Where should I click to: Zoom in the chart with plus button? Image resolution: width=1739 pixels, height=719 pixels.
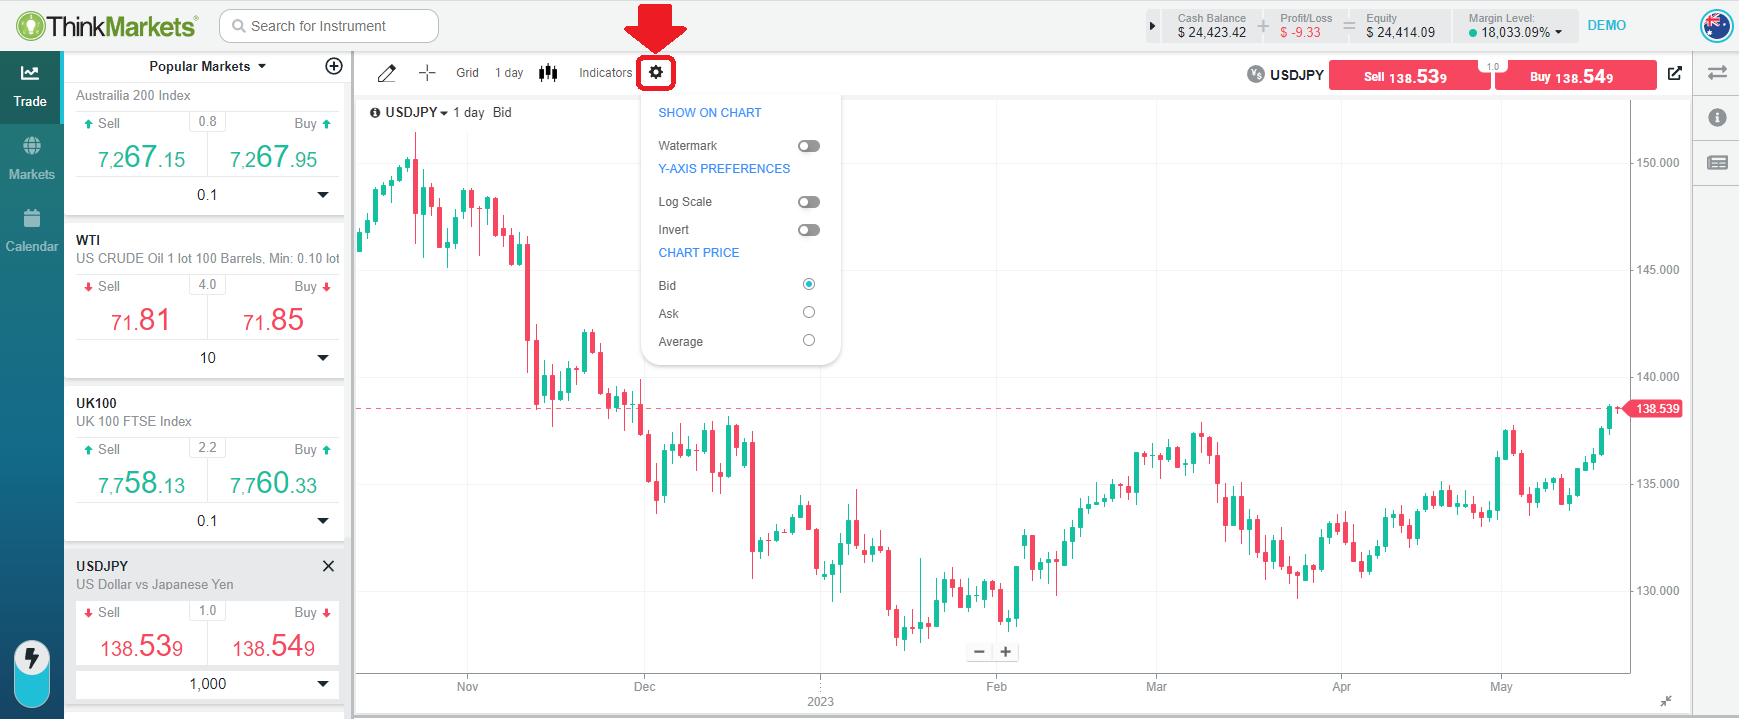click(1005, 652)
